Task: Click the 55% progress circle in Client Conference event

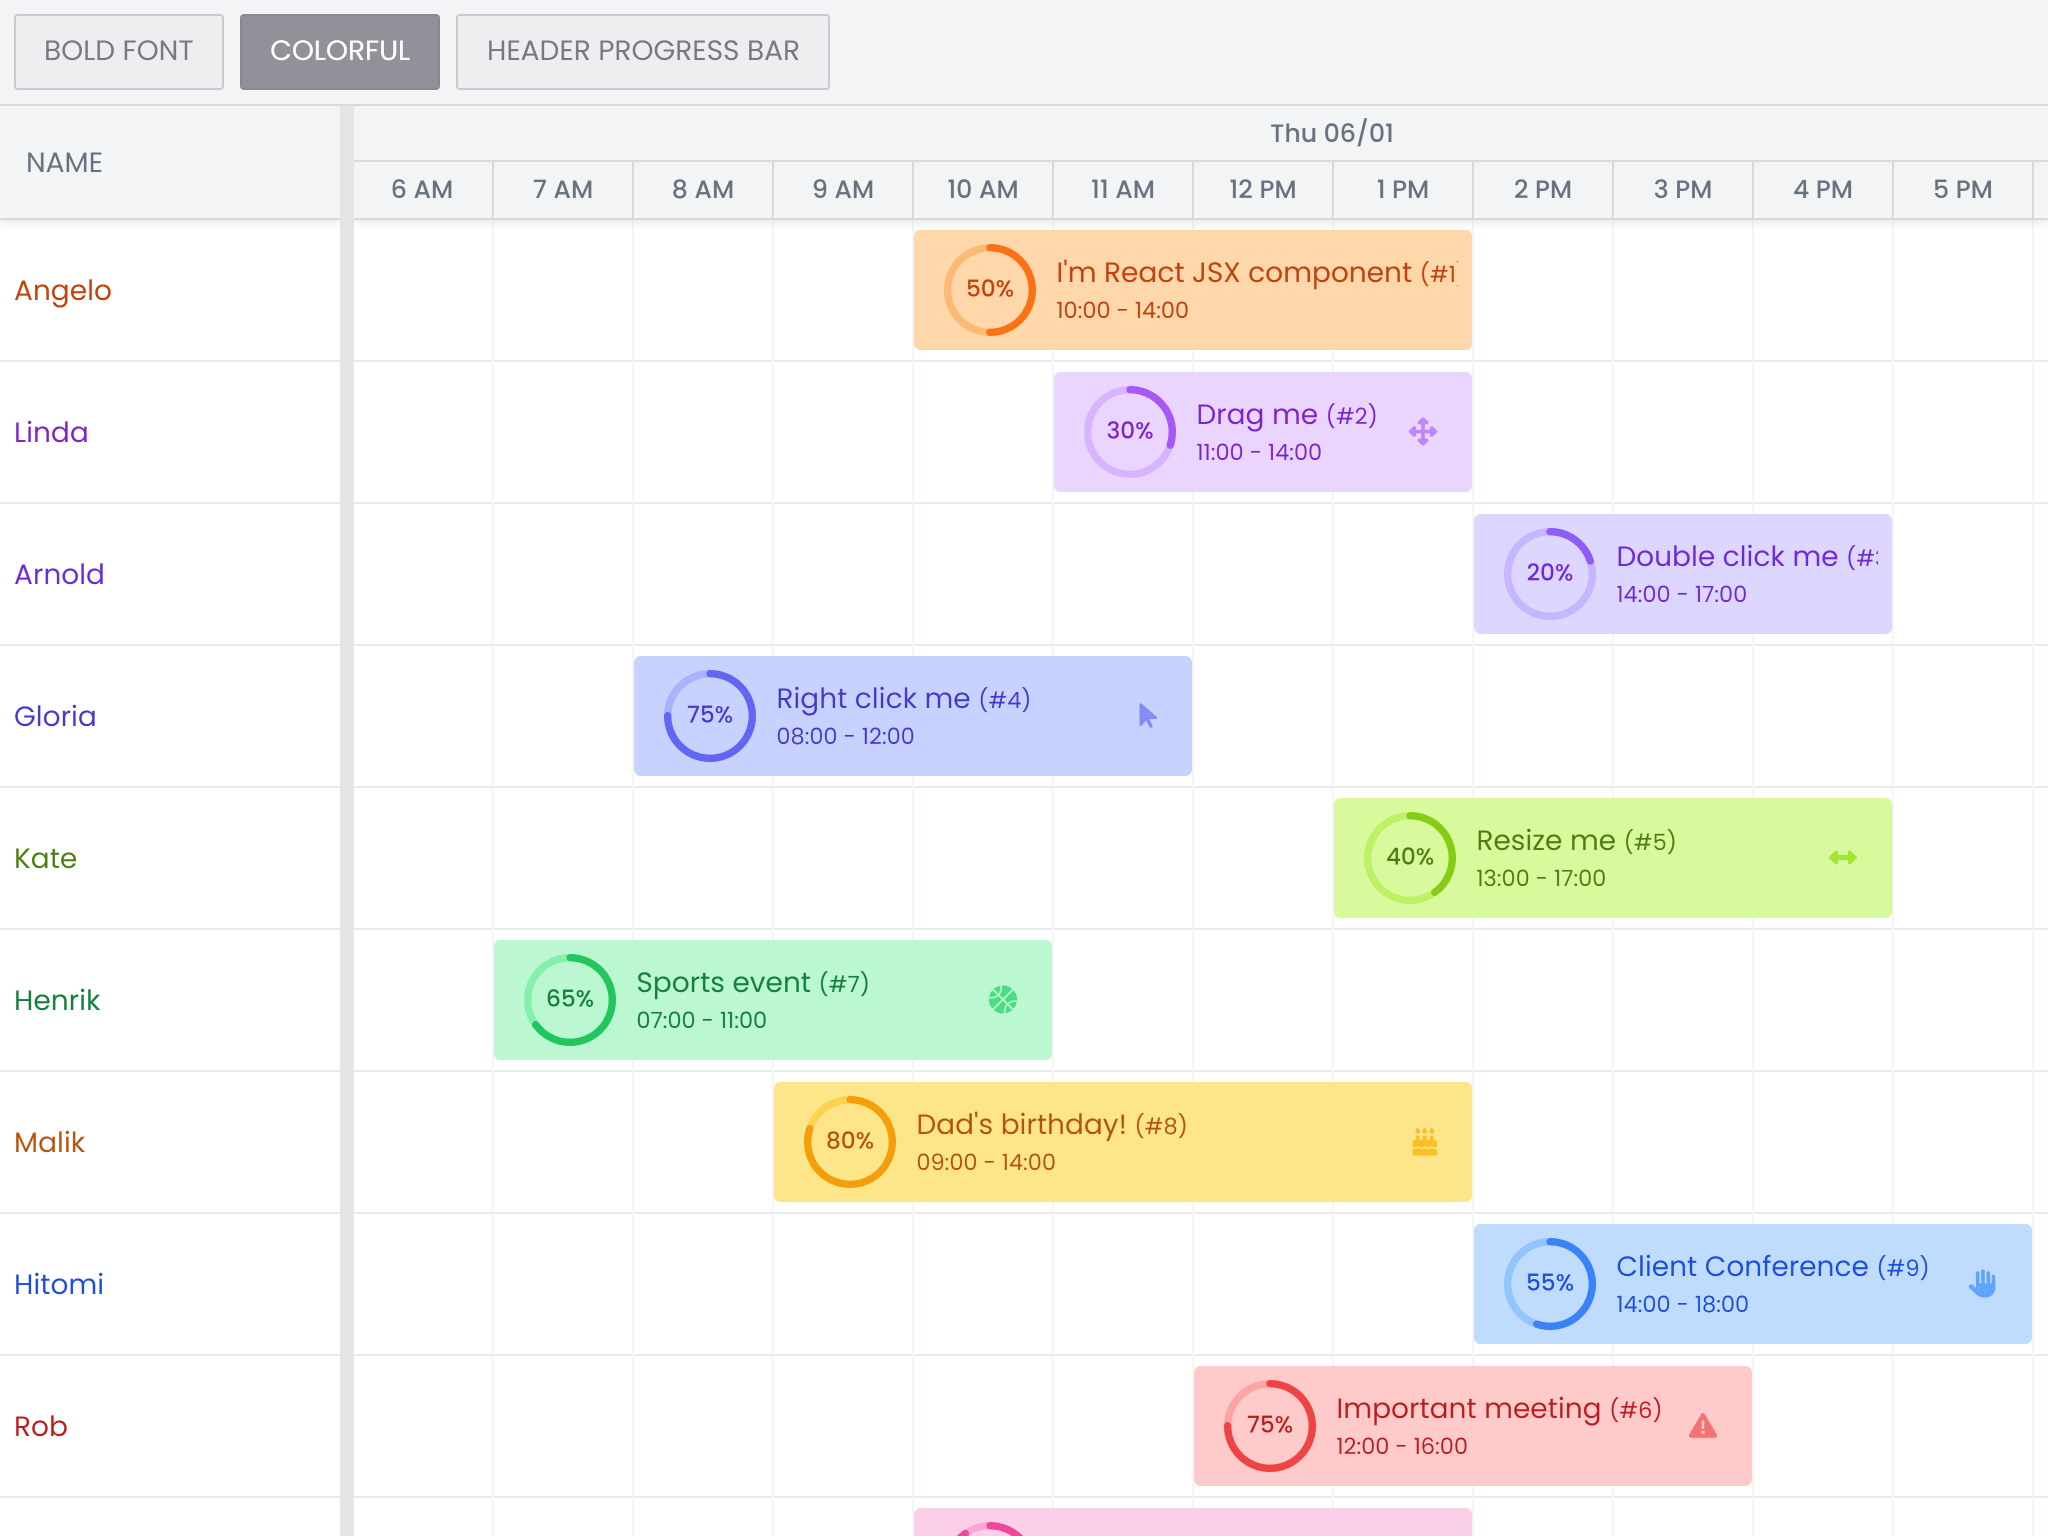Action: (x=1550, y=1284)
